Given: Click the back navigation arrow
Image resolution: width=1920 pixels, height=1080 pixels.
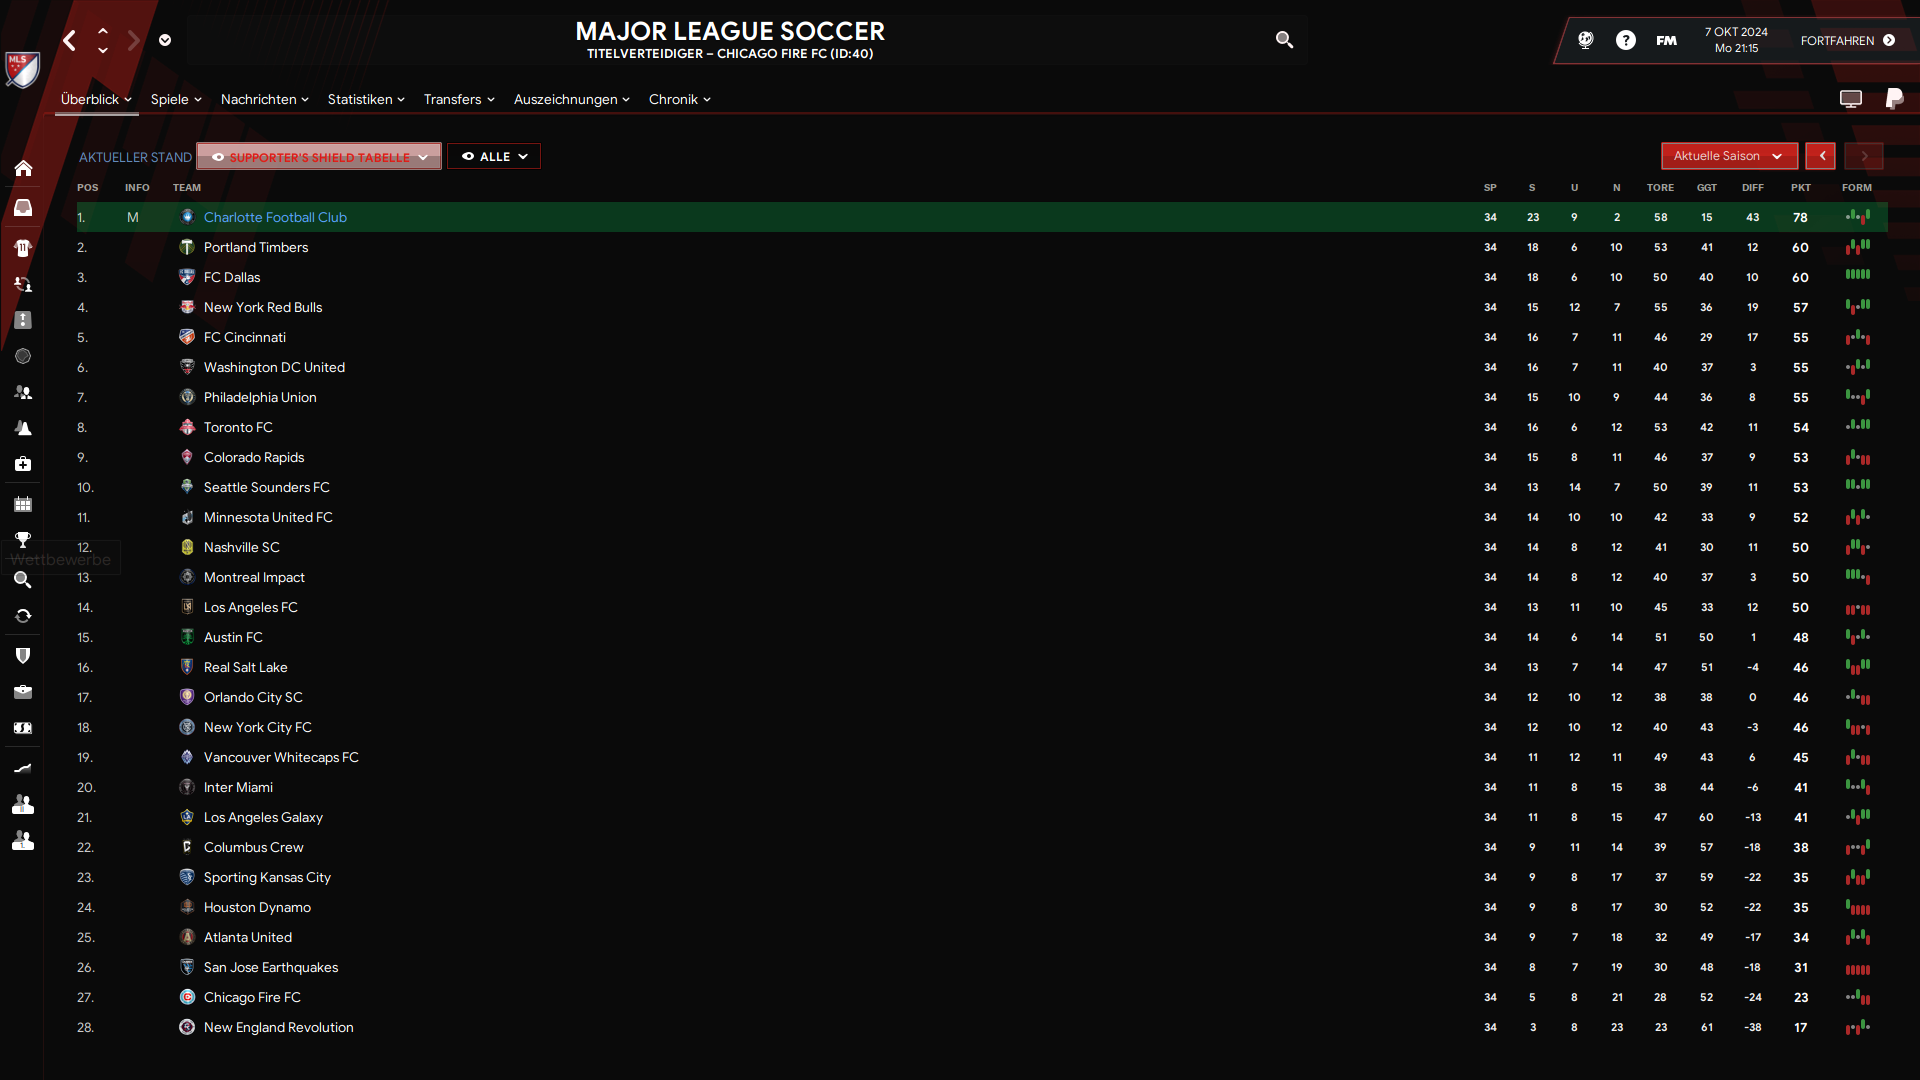Looking at the screenshot, I should 69,40.
